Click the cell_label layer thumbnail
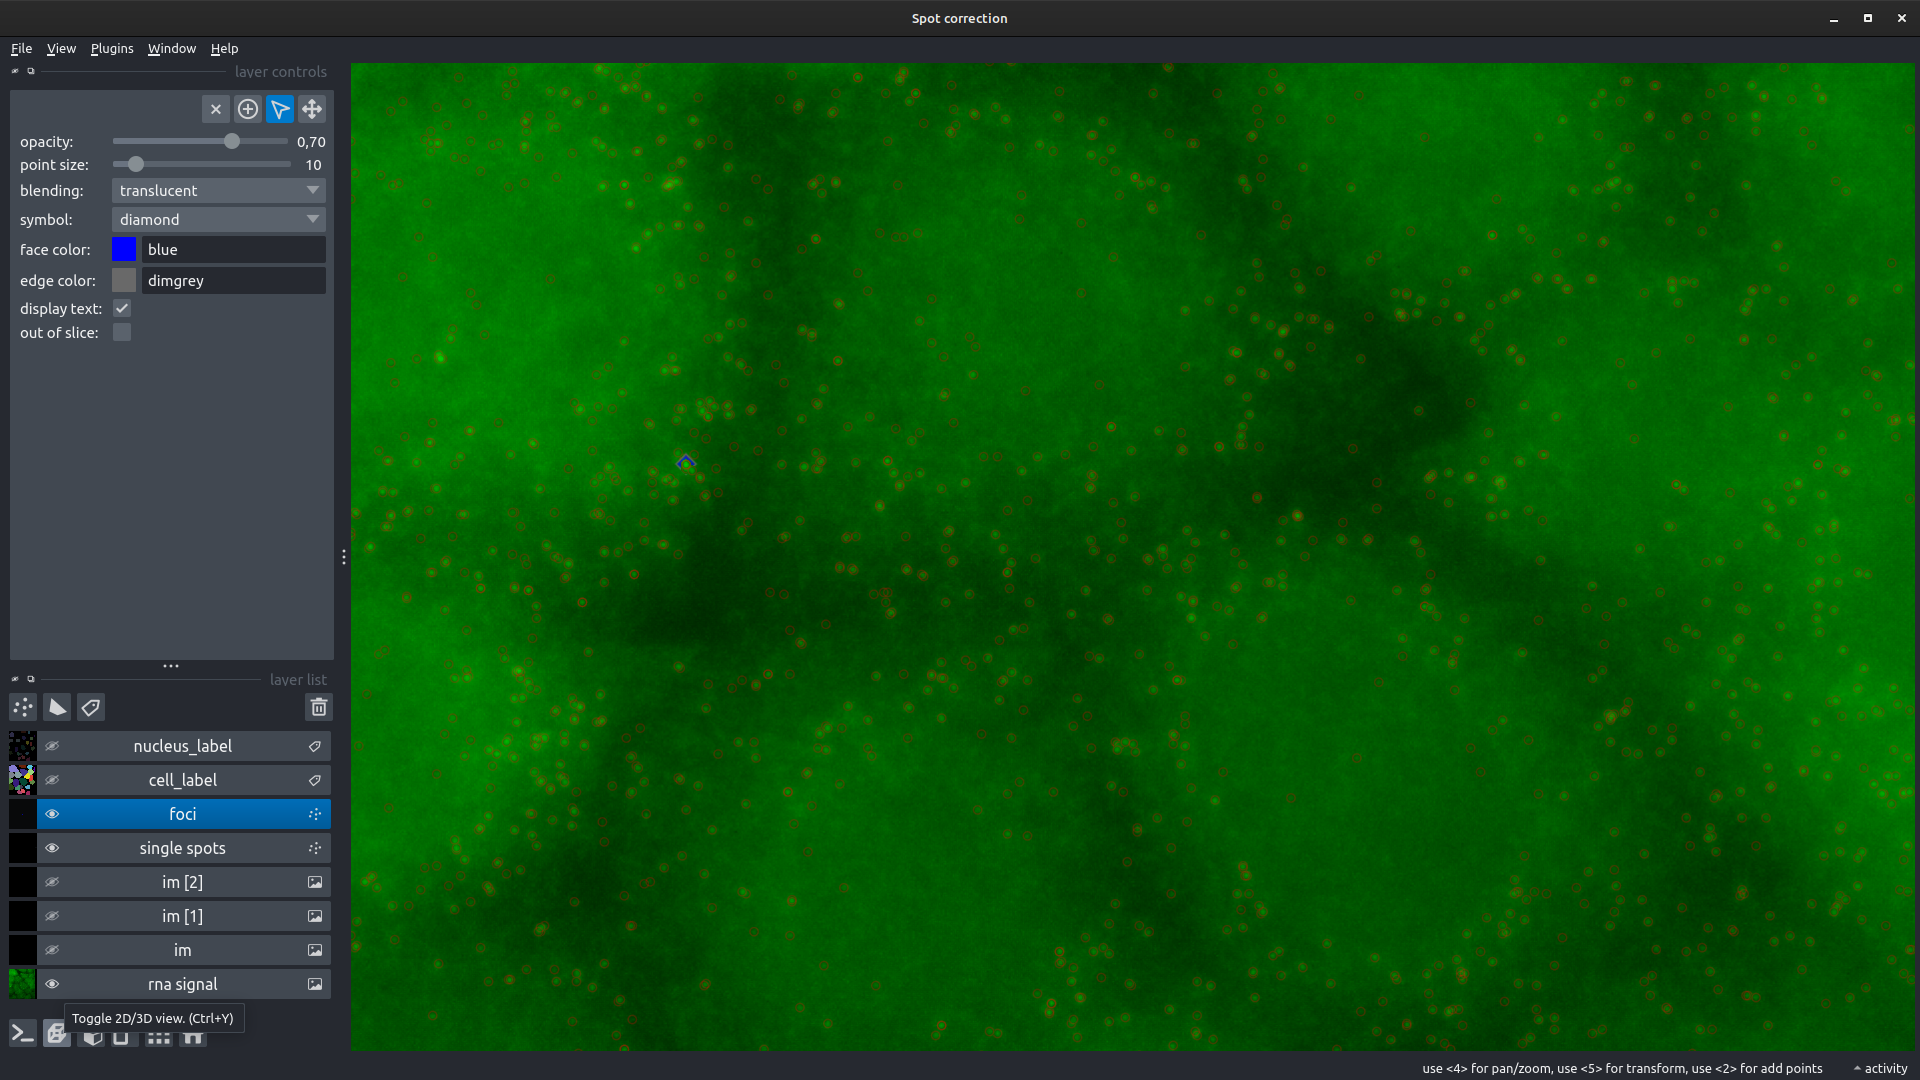 pos(23,781)
